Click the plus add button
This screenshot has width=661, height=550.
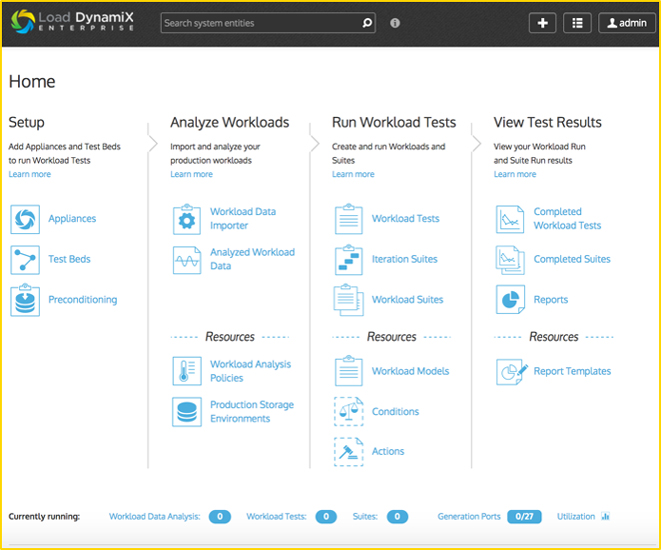[x=543, y=23]
